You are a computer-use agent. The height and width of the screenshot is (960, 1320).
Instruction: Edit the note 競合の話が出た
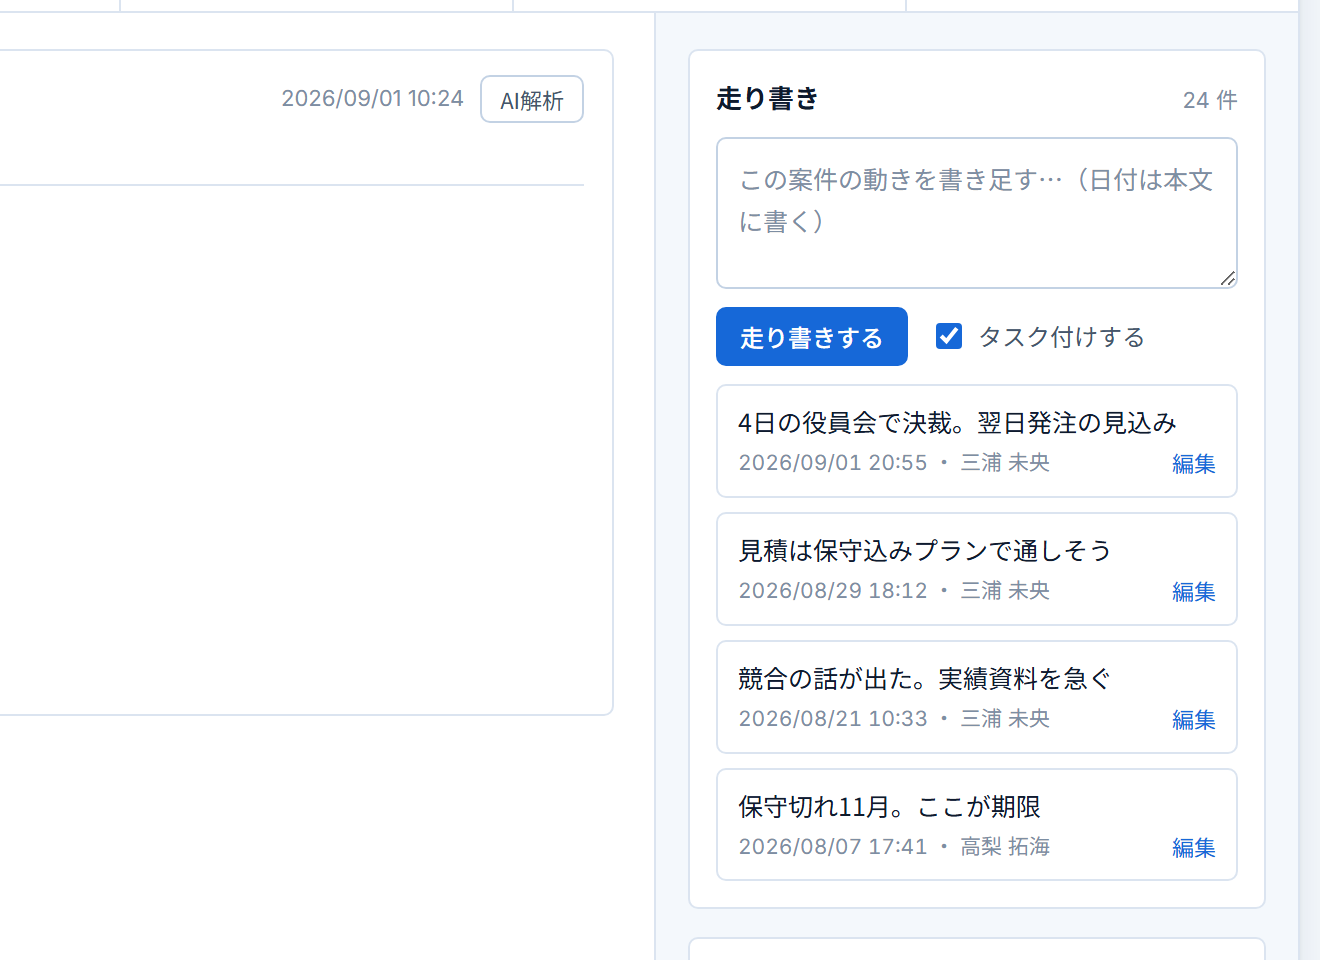point(1193,720)
